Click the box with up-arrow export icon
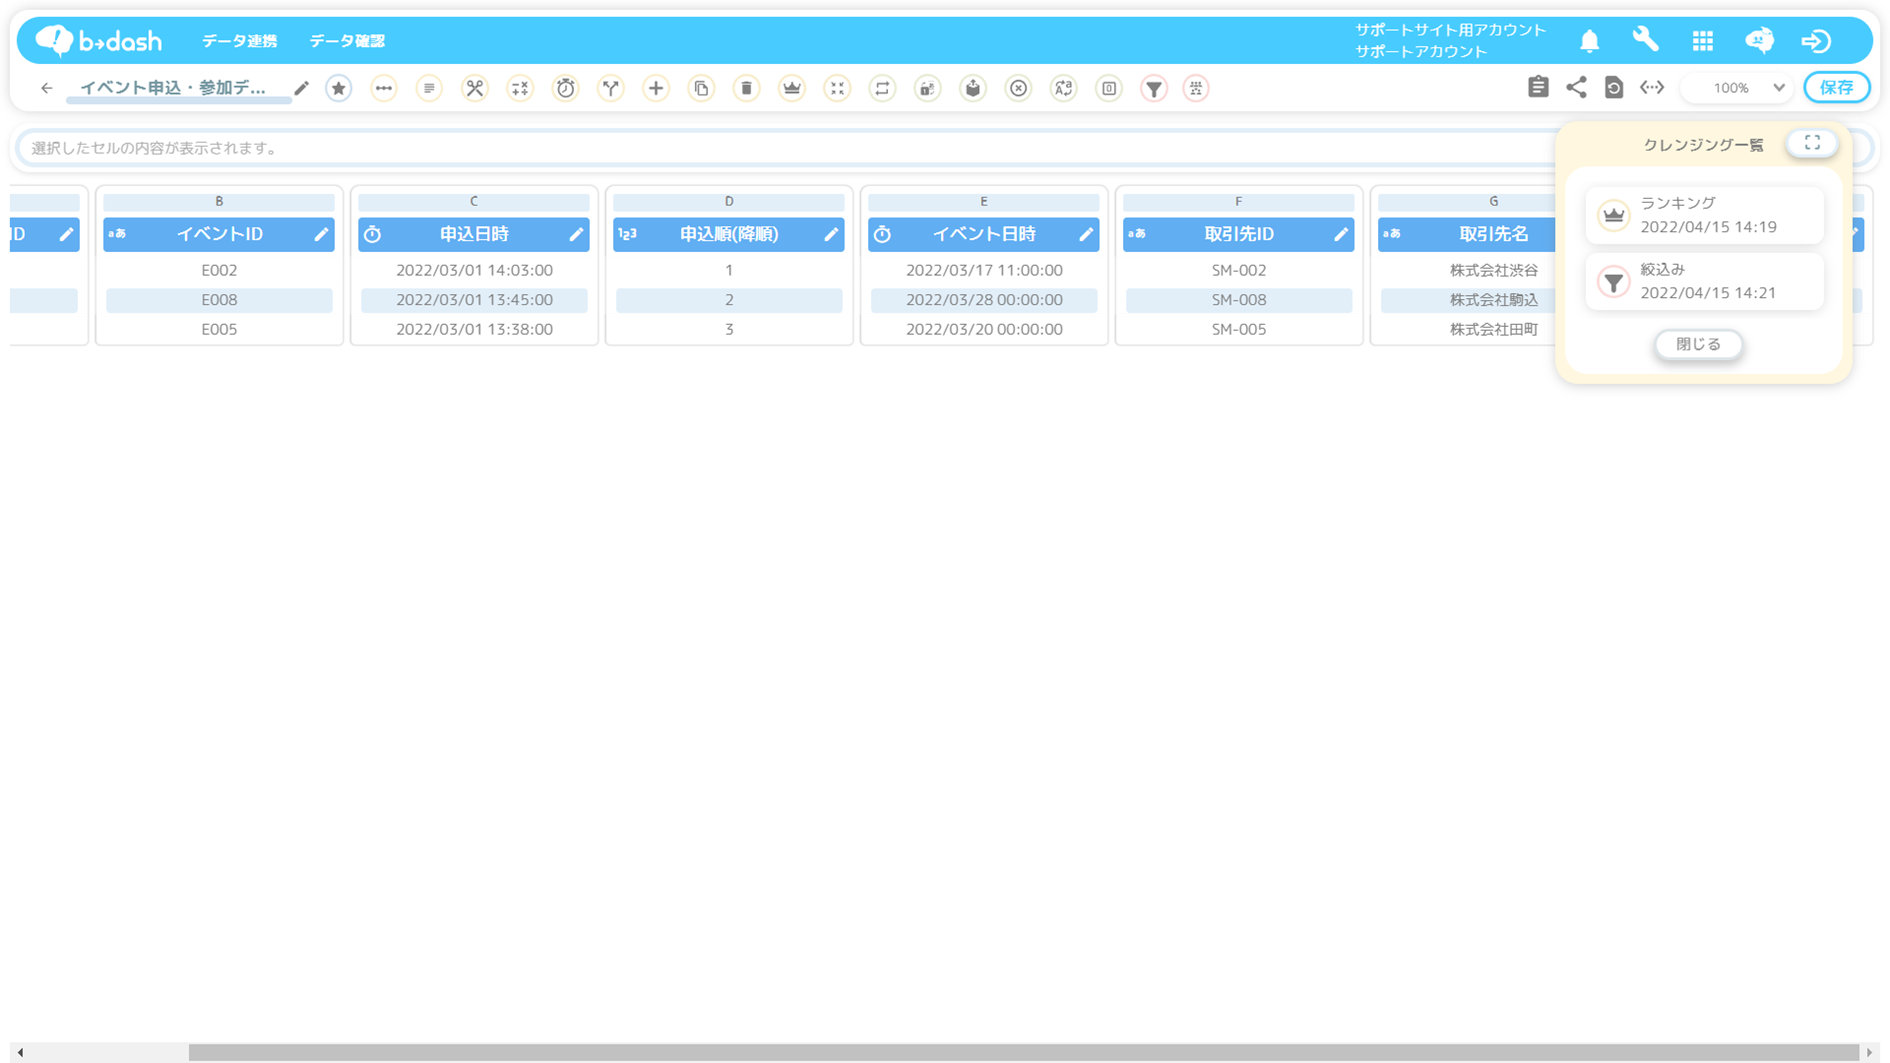This screenshot has width=1890, height=1063. [x=973, y=88]
